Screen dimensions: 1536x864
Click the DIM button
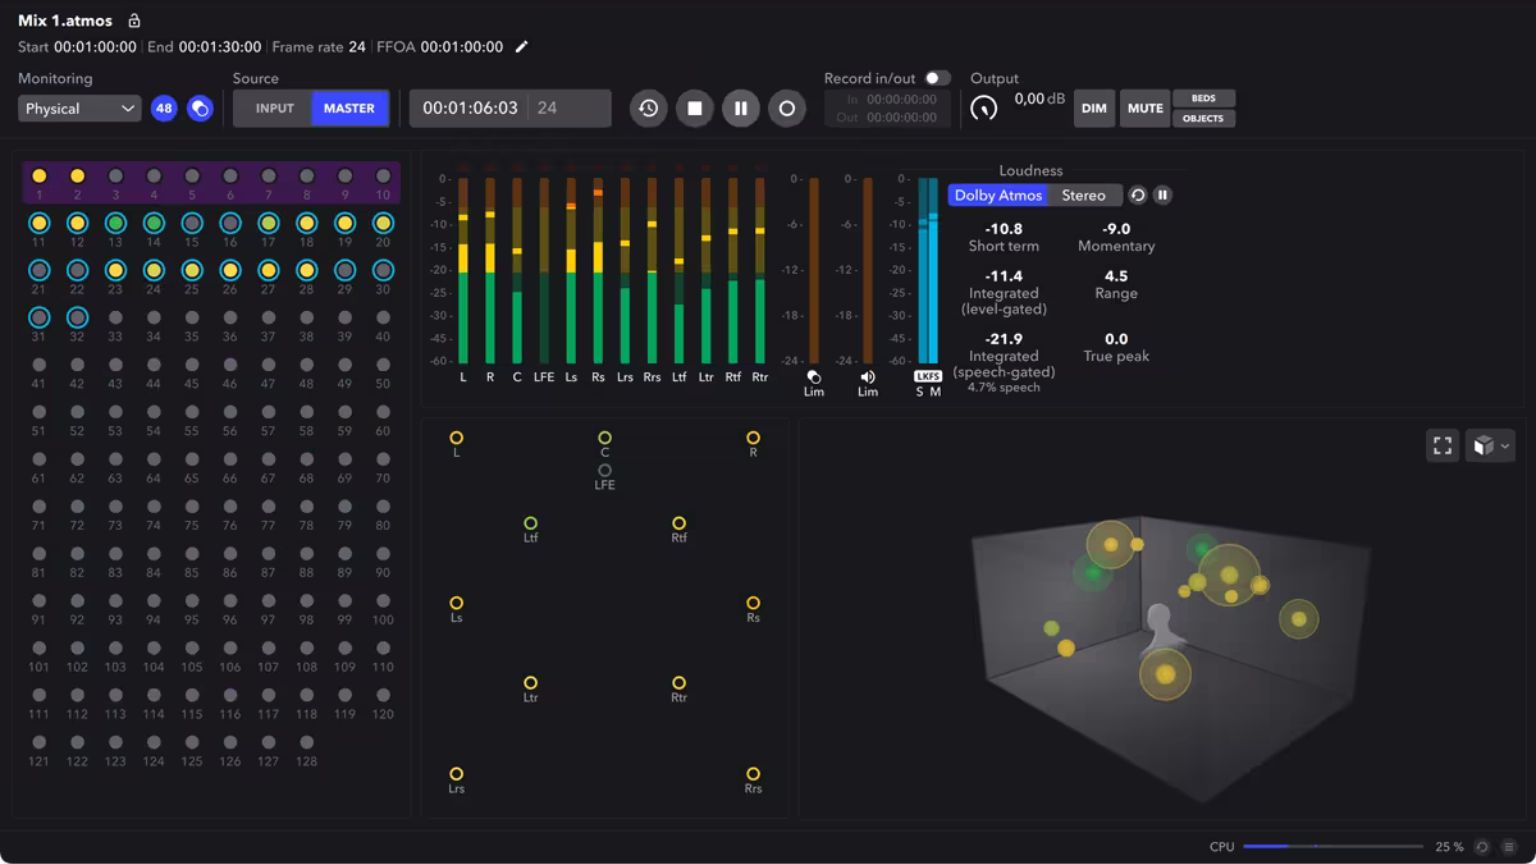[1094, 108]
